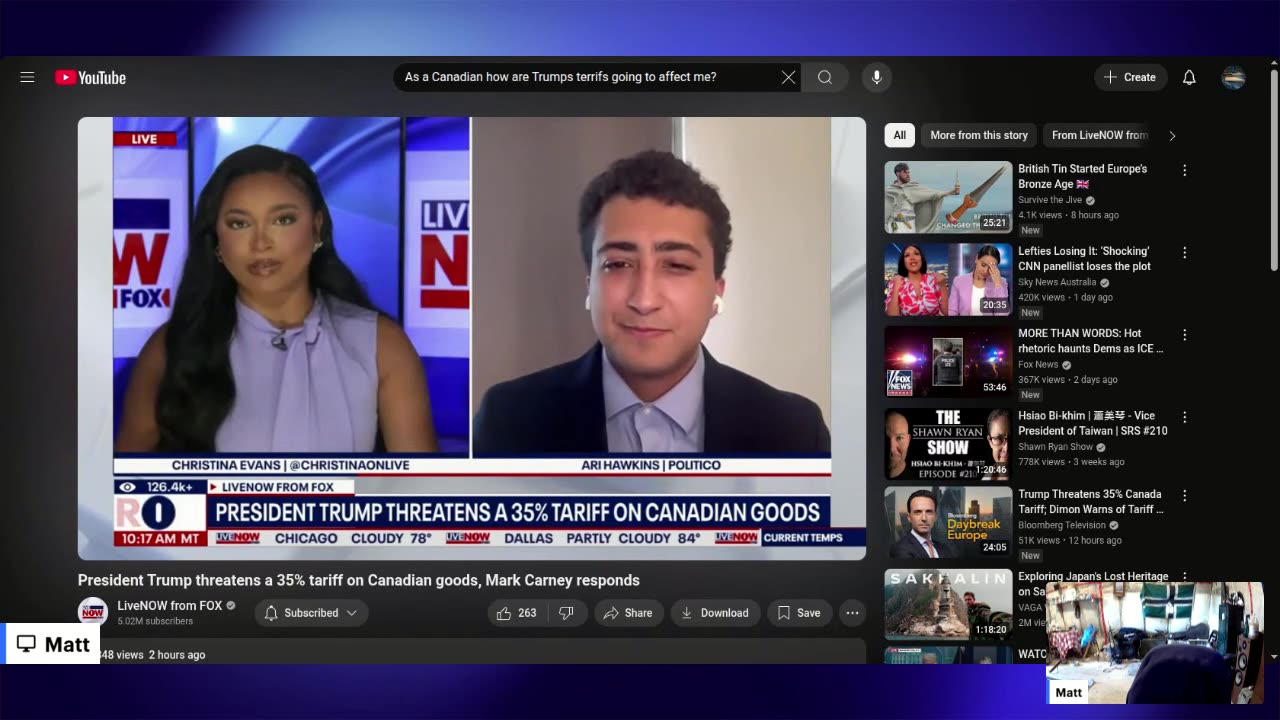Open the MORE THAN WORDS Fox News thumbnail

coord(948,361)
